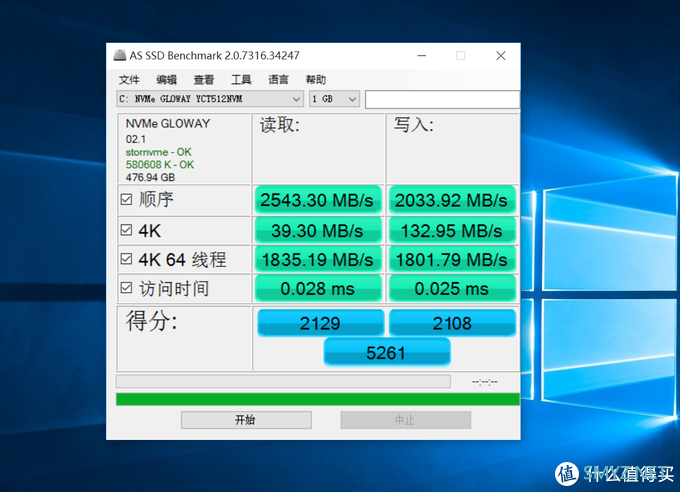Image resolution: width=680 pixels, height=492 pixels.
Task: Open the 查看 menu
Action: [x=204, y=80]
